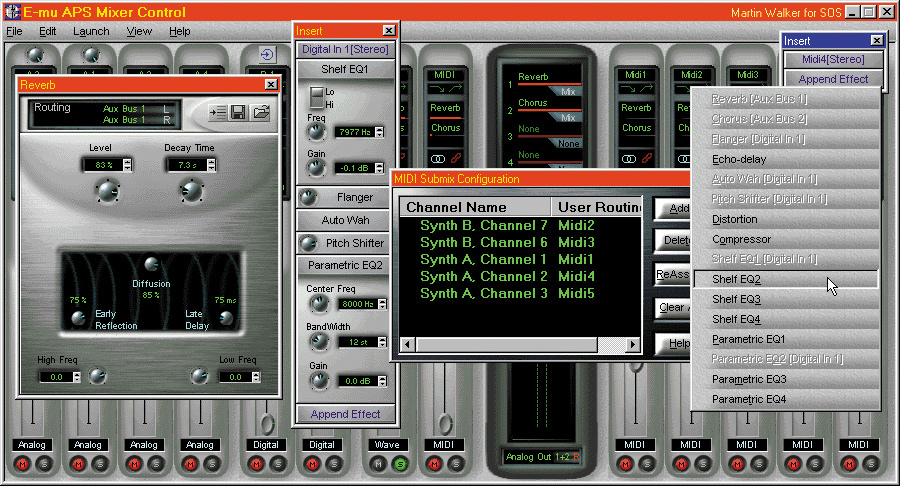
Task: Click the Reverb save preset floppy icon
Action: click(238, 113)
